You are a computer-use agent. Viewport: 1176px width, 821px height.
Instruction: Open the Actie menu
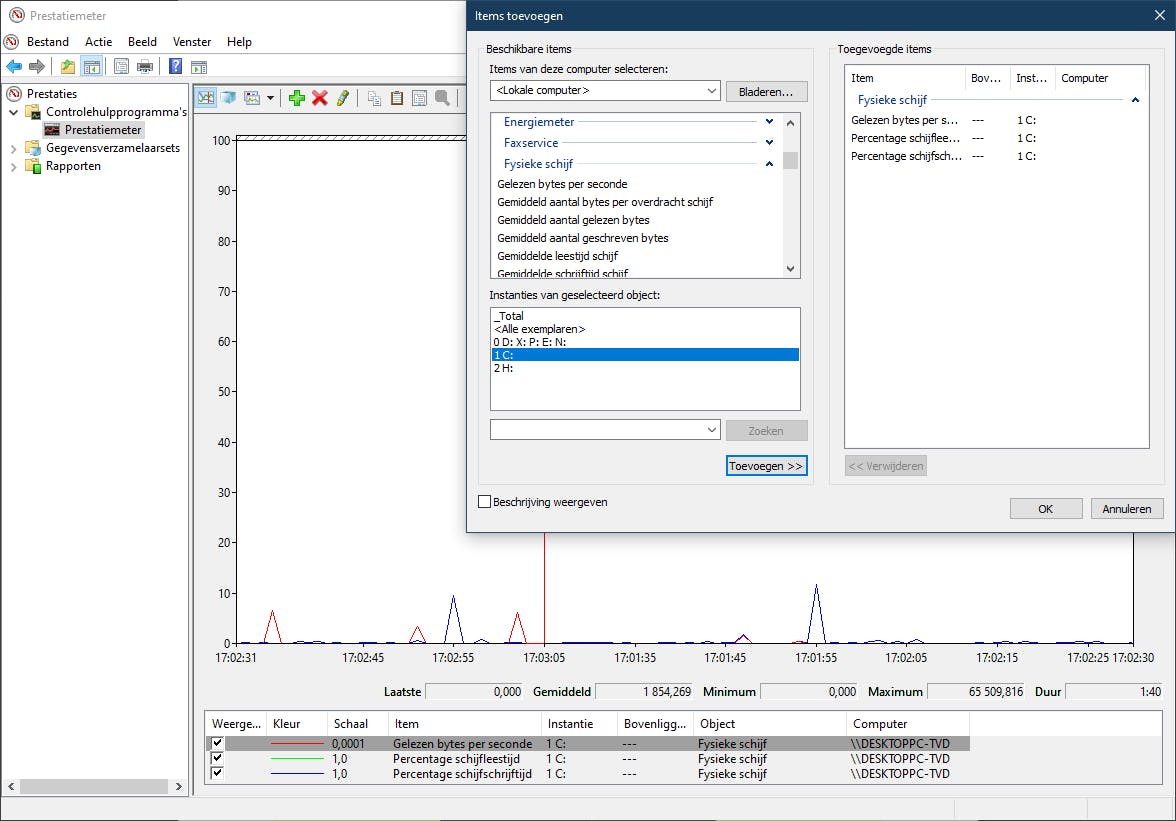coord(98,42)
